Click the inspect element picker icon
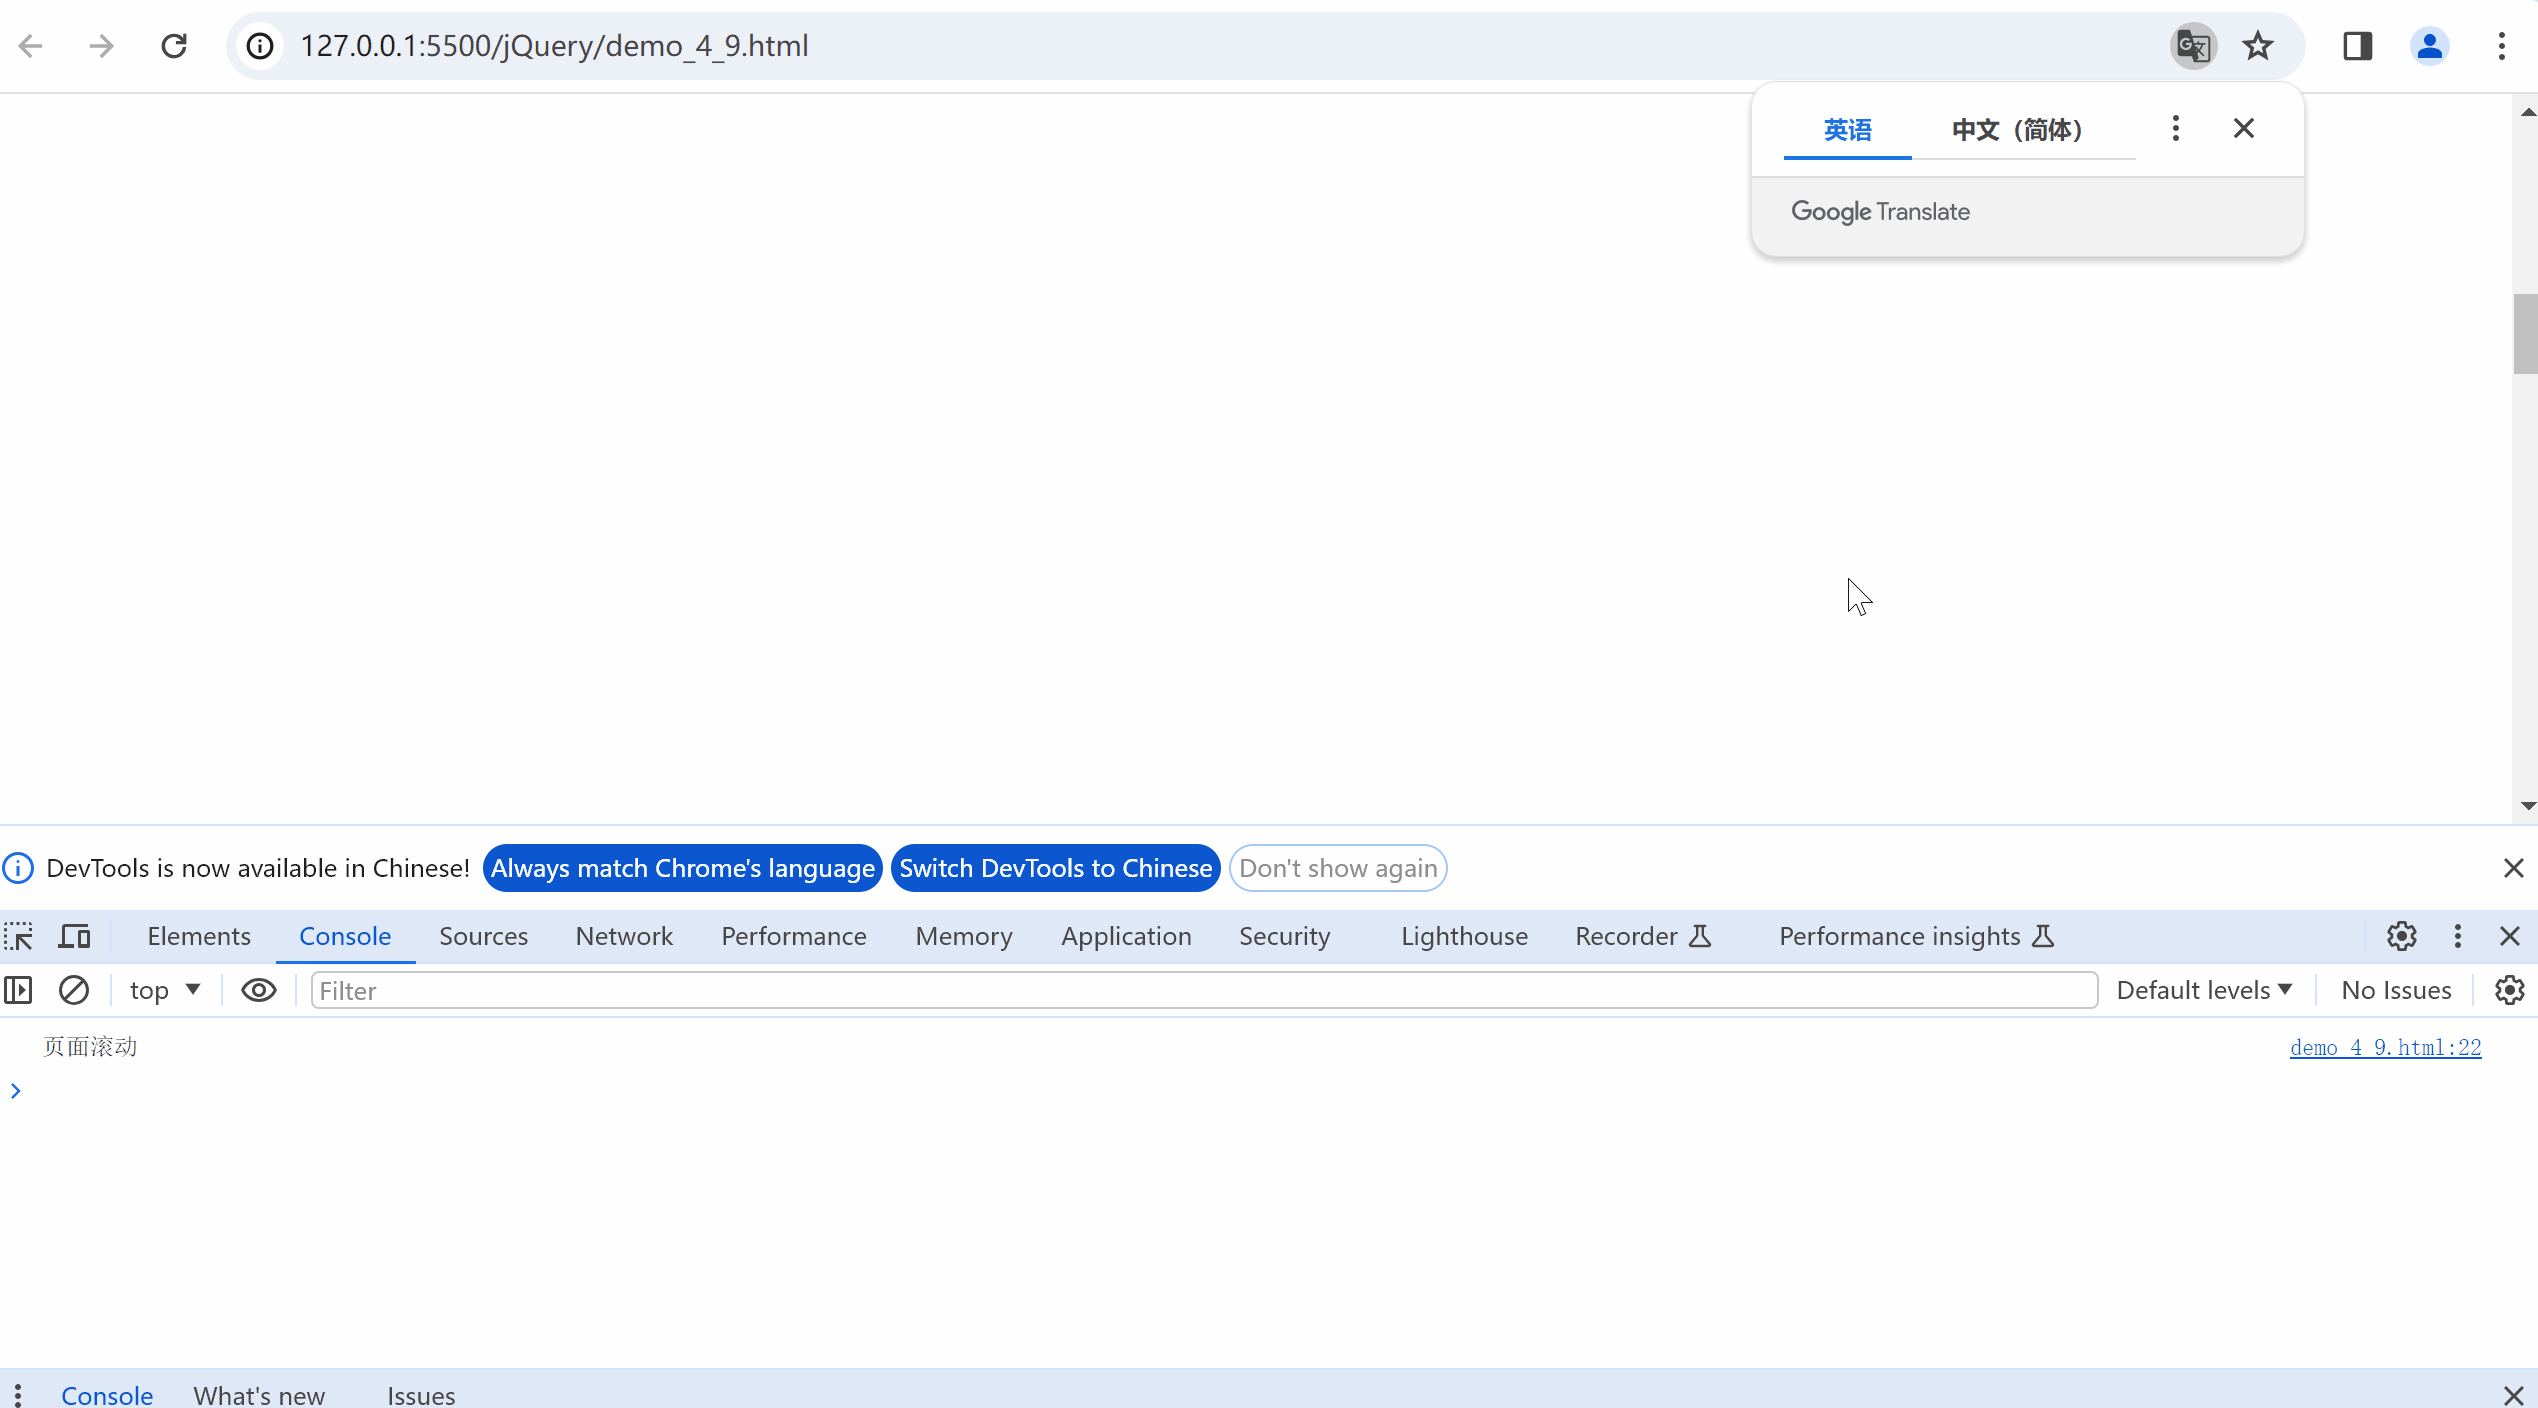Screen dimensions: 2538x1408 pyautogui.click(x=19, y=937)
